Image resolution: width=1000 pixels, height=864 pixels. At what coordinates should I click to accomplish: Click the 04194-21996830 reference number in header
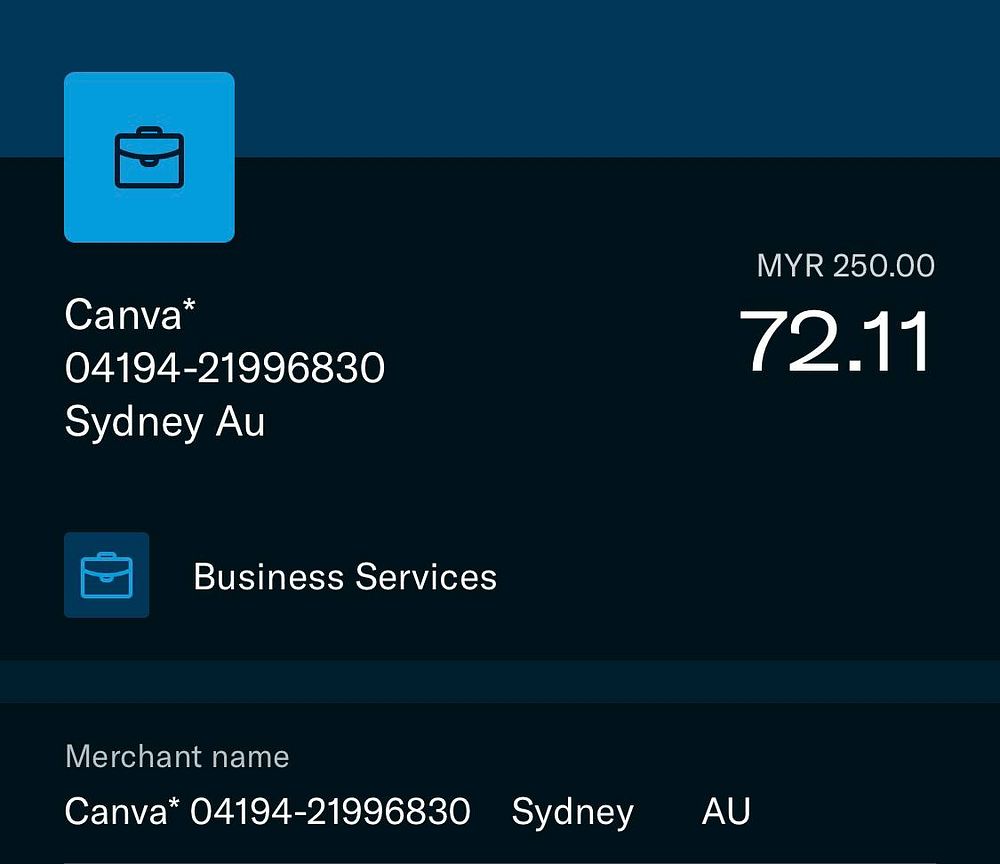[225, 368]
